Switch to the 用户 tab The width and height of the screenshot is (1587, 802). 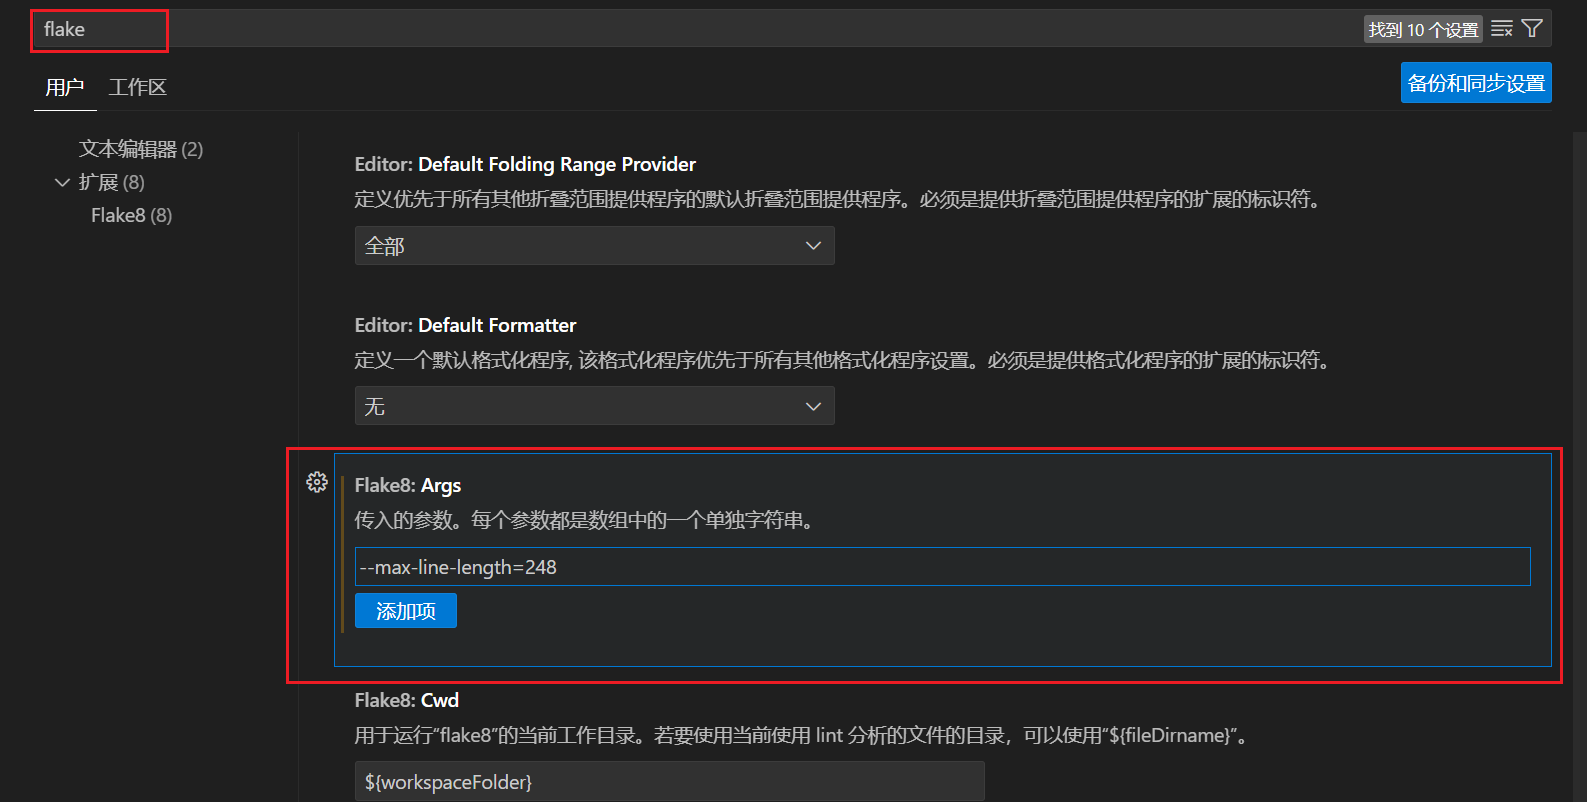[x=65, y=88]
